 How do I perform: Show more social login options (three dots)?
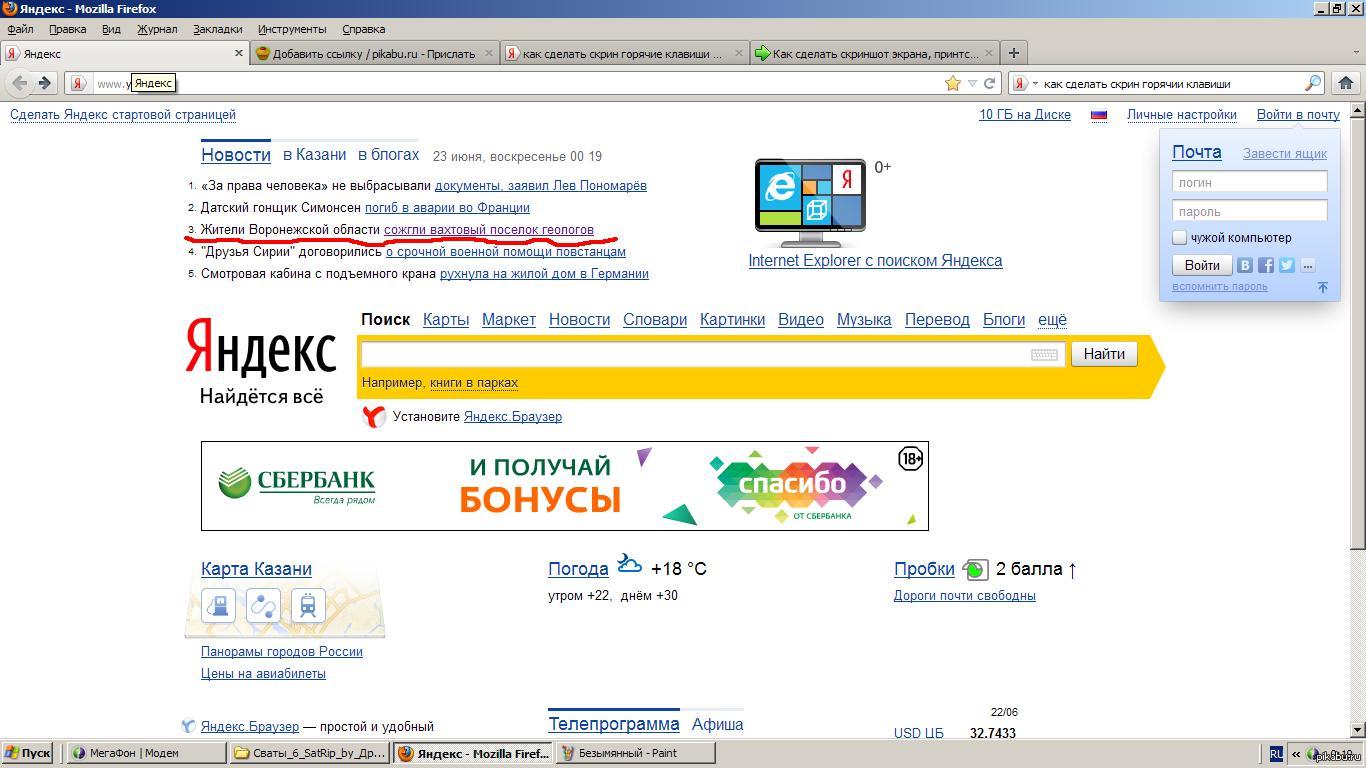pyautogui.click(x=1308, y=265)
